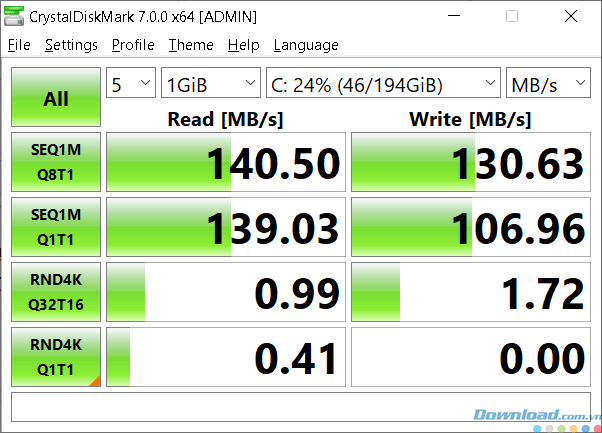Start the SEQ1M Q1T1 test
602x433 pixels.
[56, 227]
